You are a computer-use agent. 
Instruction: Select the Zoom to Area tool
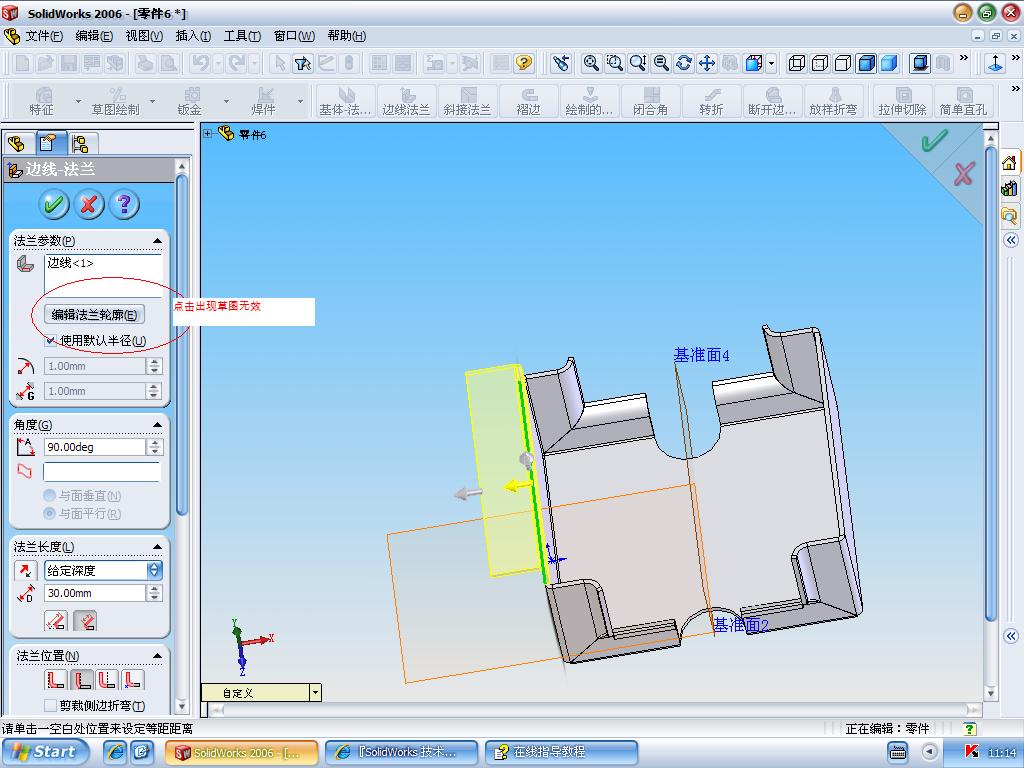[x=615, y=63]
